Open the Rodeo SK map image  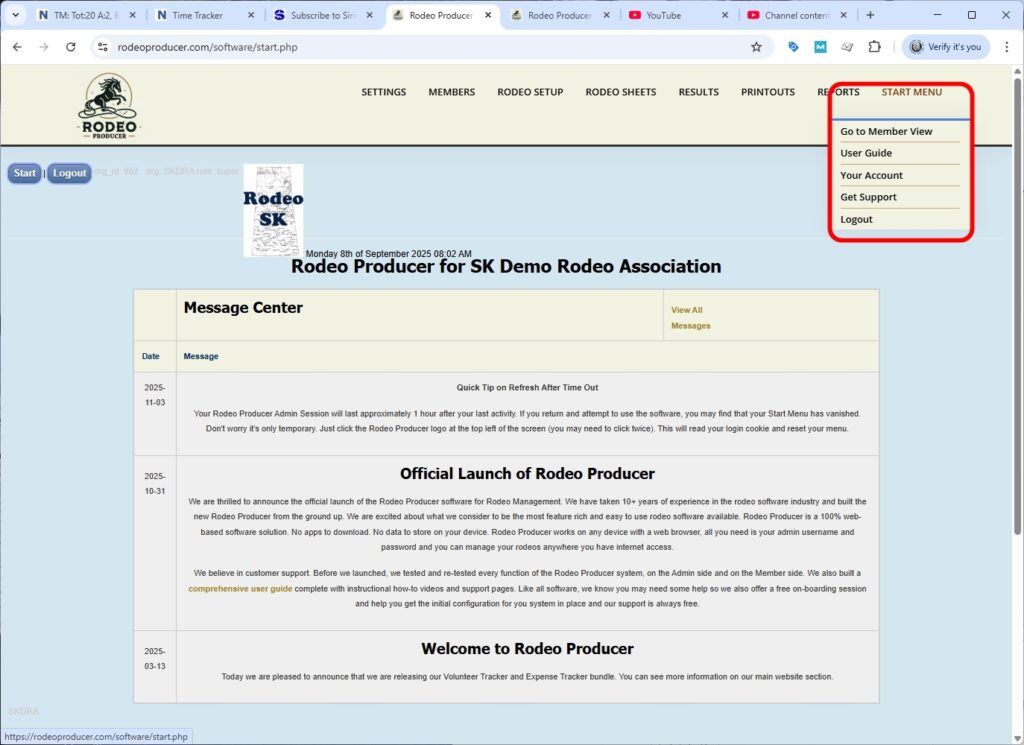pos(272,209)
